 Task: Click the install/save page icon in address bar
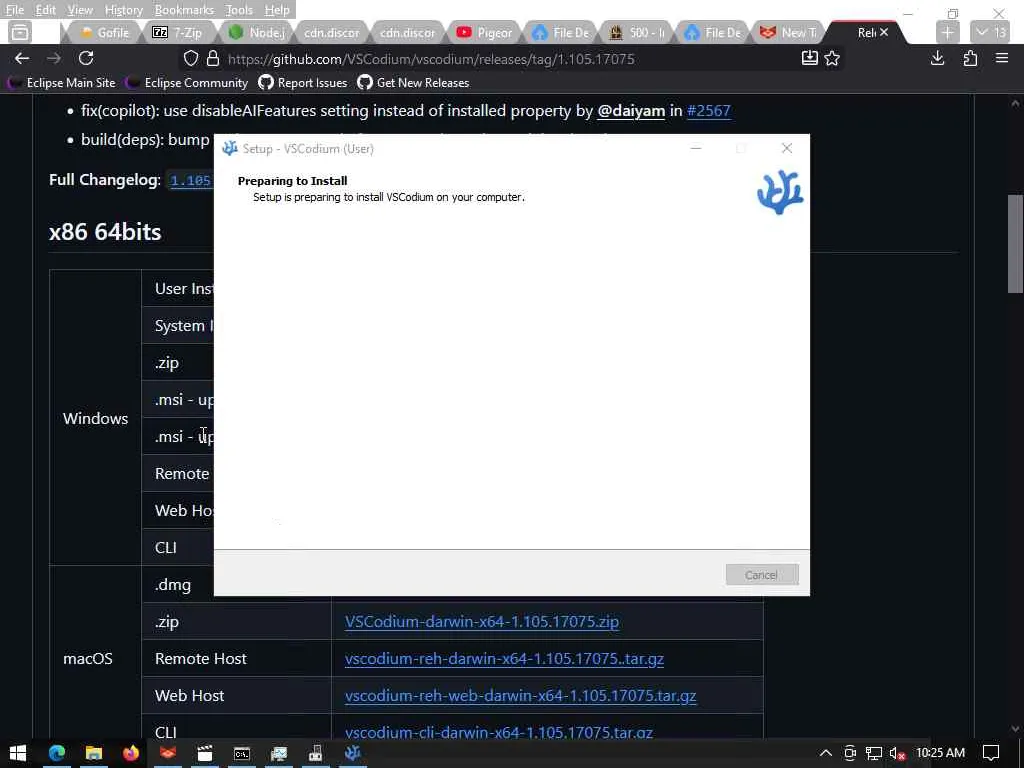pos(810,58)
